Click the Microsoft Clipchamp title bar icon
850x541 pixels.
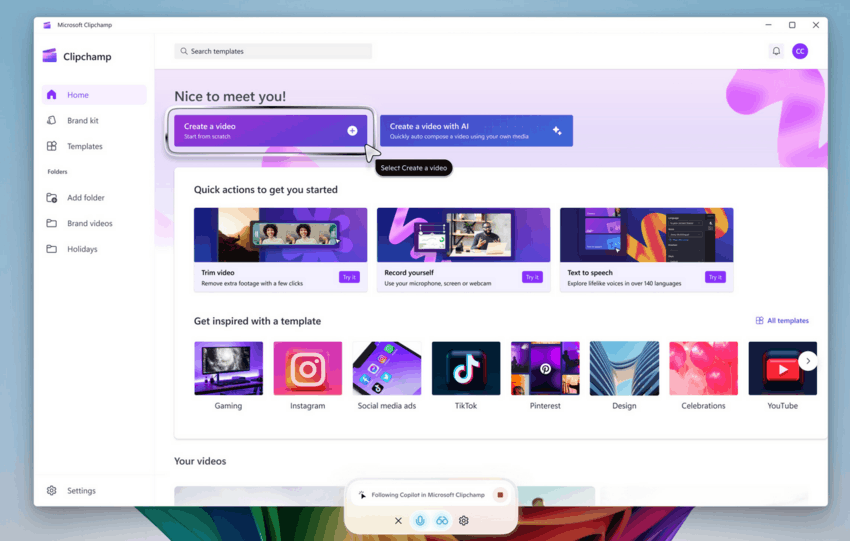47,25
